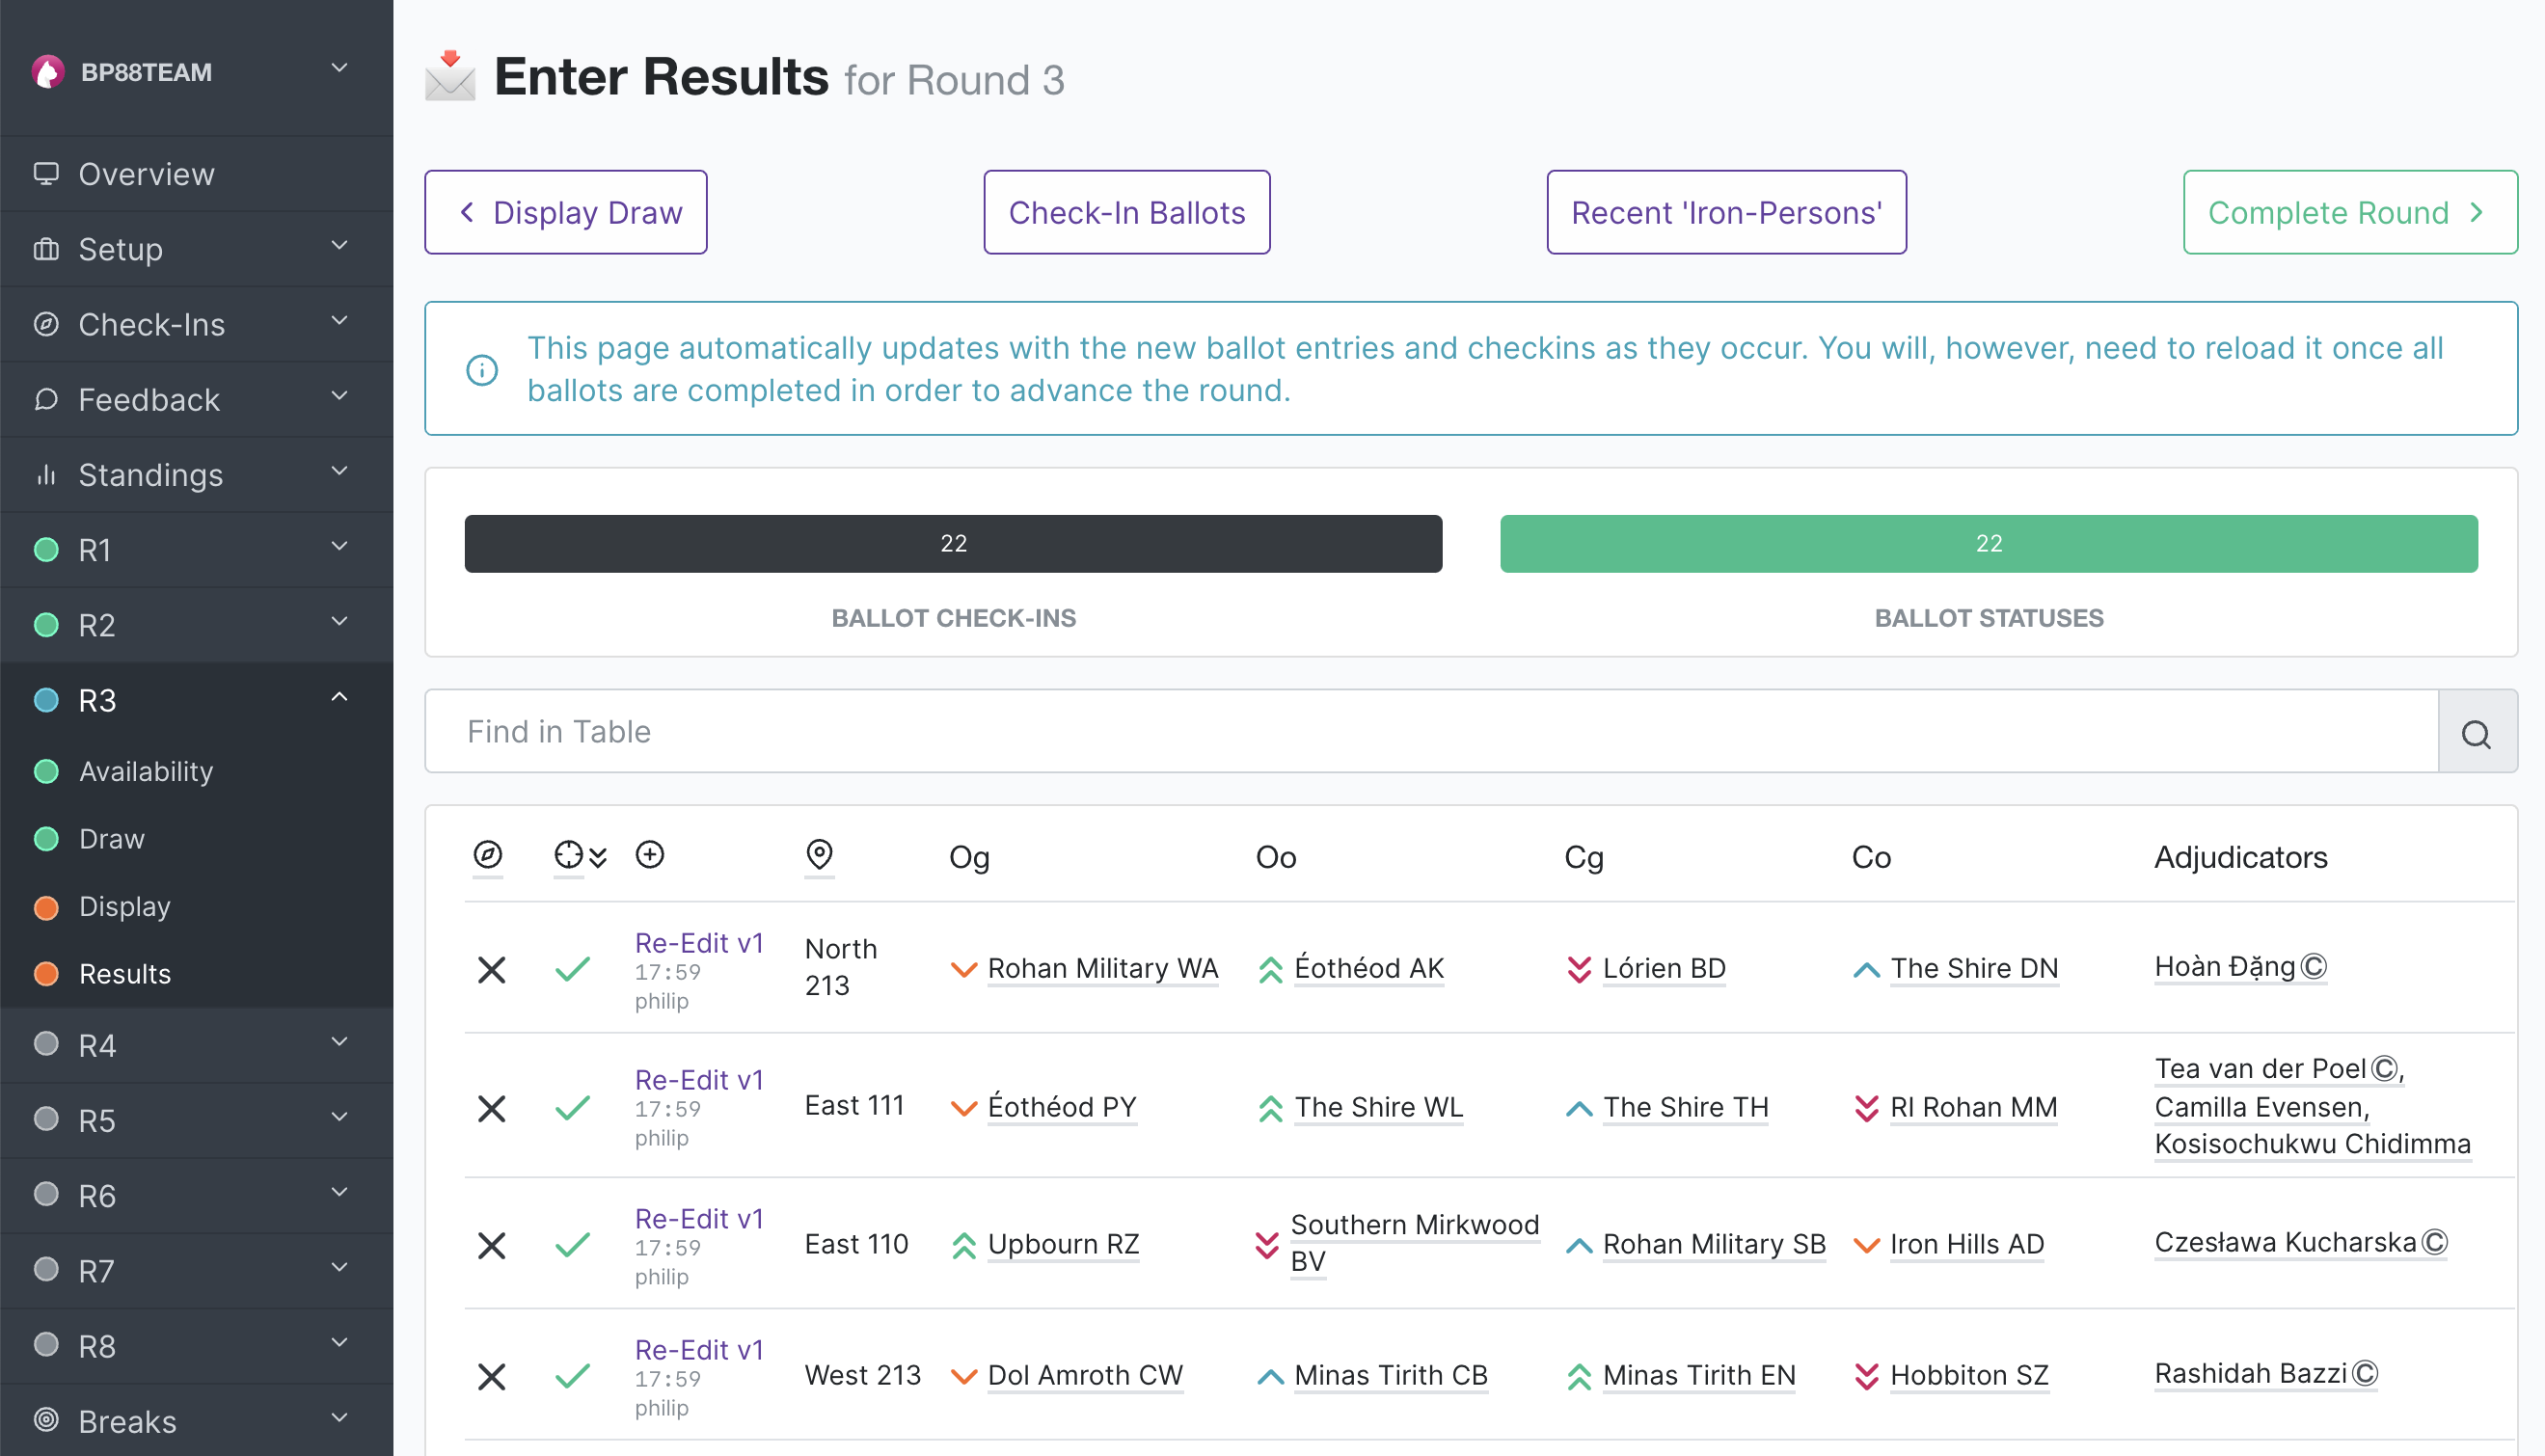Click the Overview monitor icon in sidebar
This screenshot has width=2545, height=1456.
pos(46,173)
